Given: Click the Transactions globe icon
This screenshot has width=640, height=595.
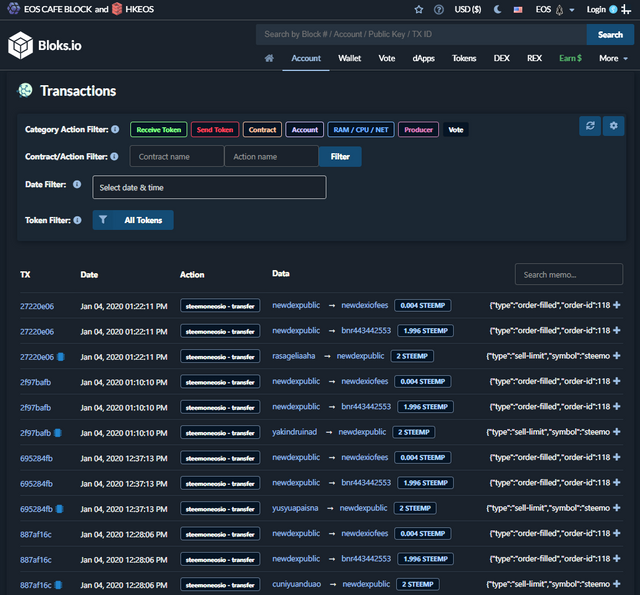Looking at the screenshot, I should coord(25,90).
